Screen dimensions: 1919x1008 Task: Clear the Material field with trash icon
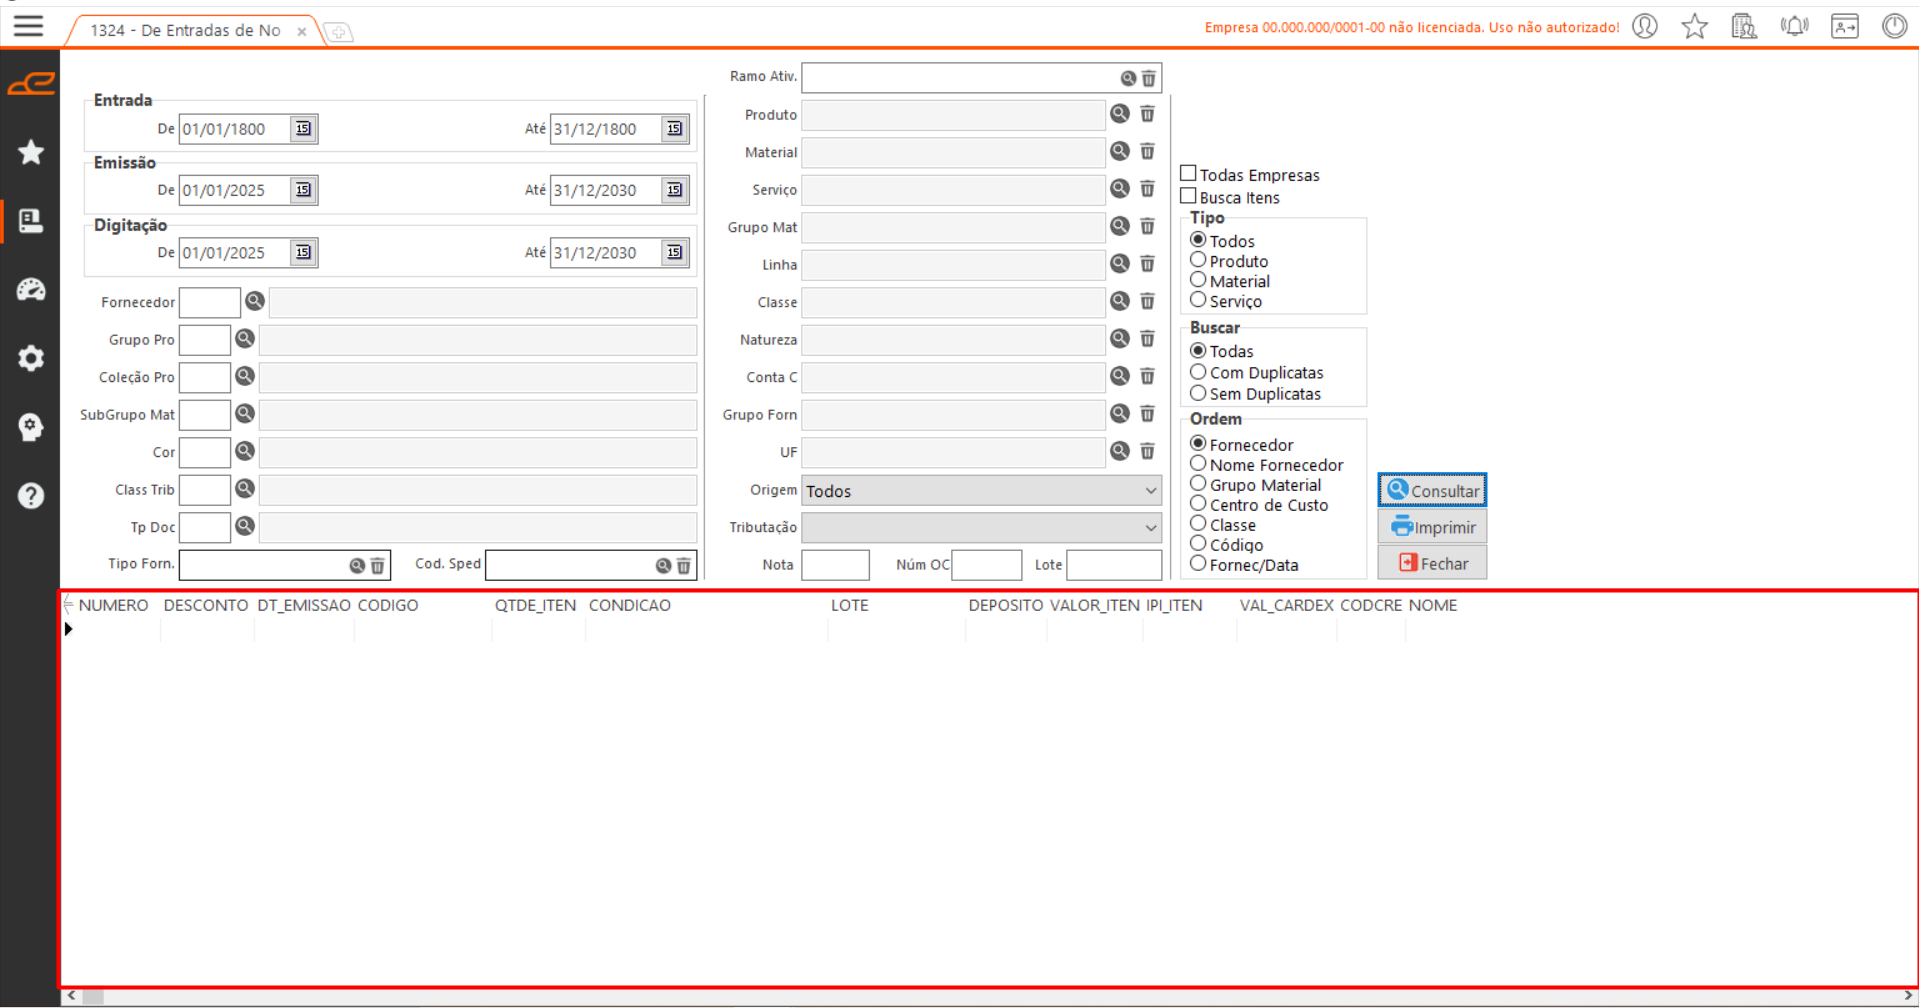[x=1148, y=152]
